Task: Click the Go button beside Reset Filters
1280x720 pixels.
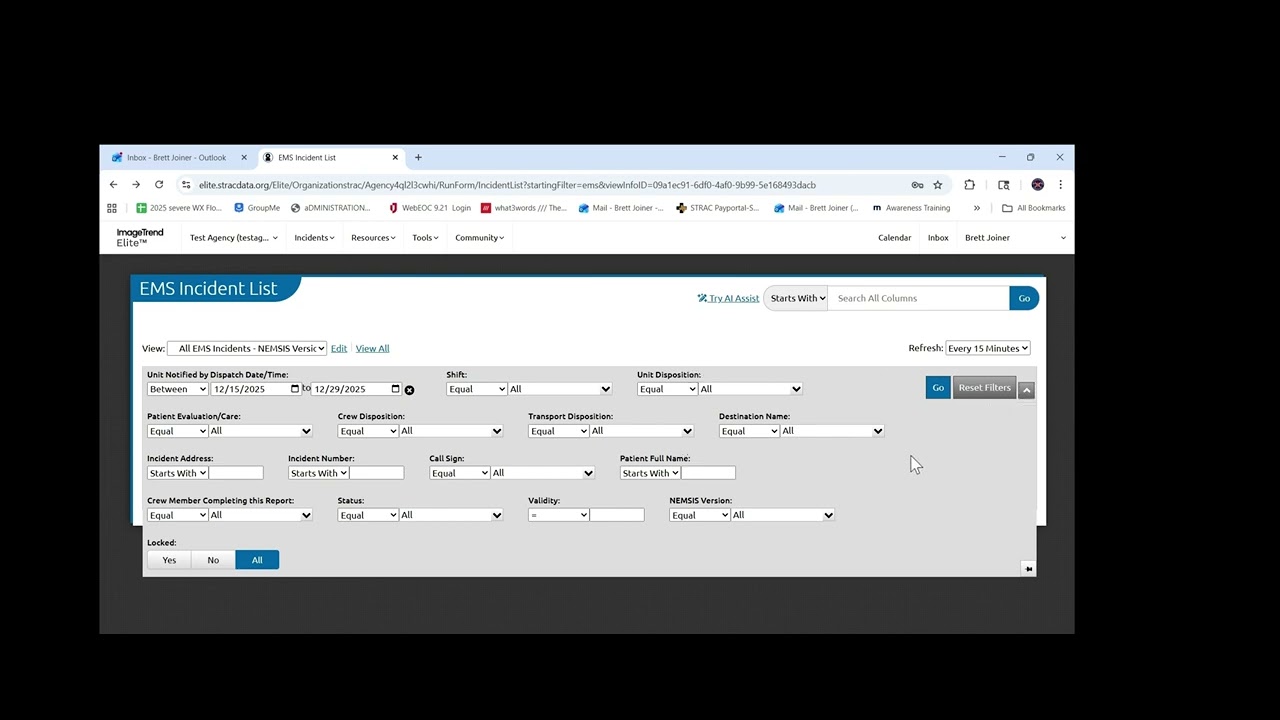Action: [x=938, y=388]
